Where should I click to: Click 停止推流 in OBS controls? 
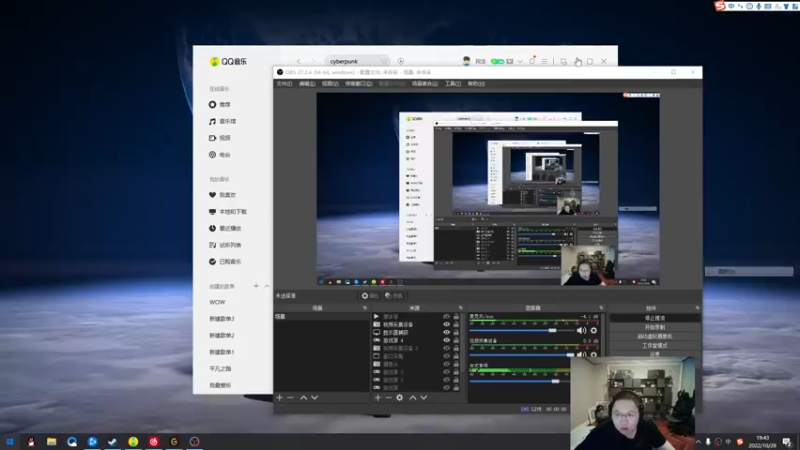tap(655, 318)
